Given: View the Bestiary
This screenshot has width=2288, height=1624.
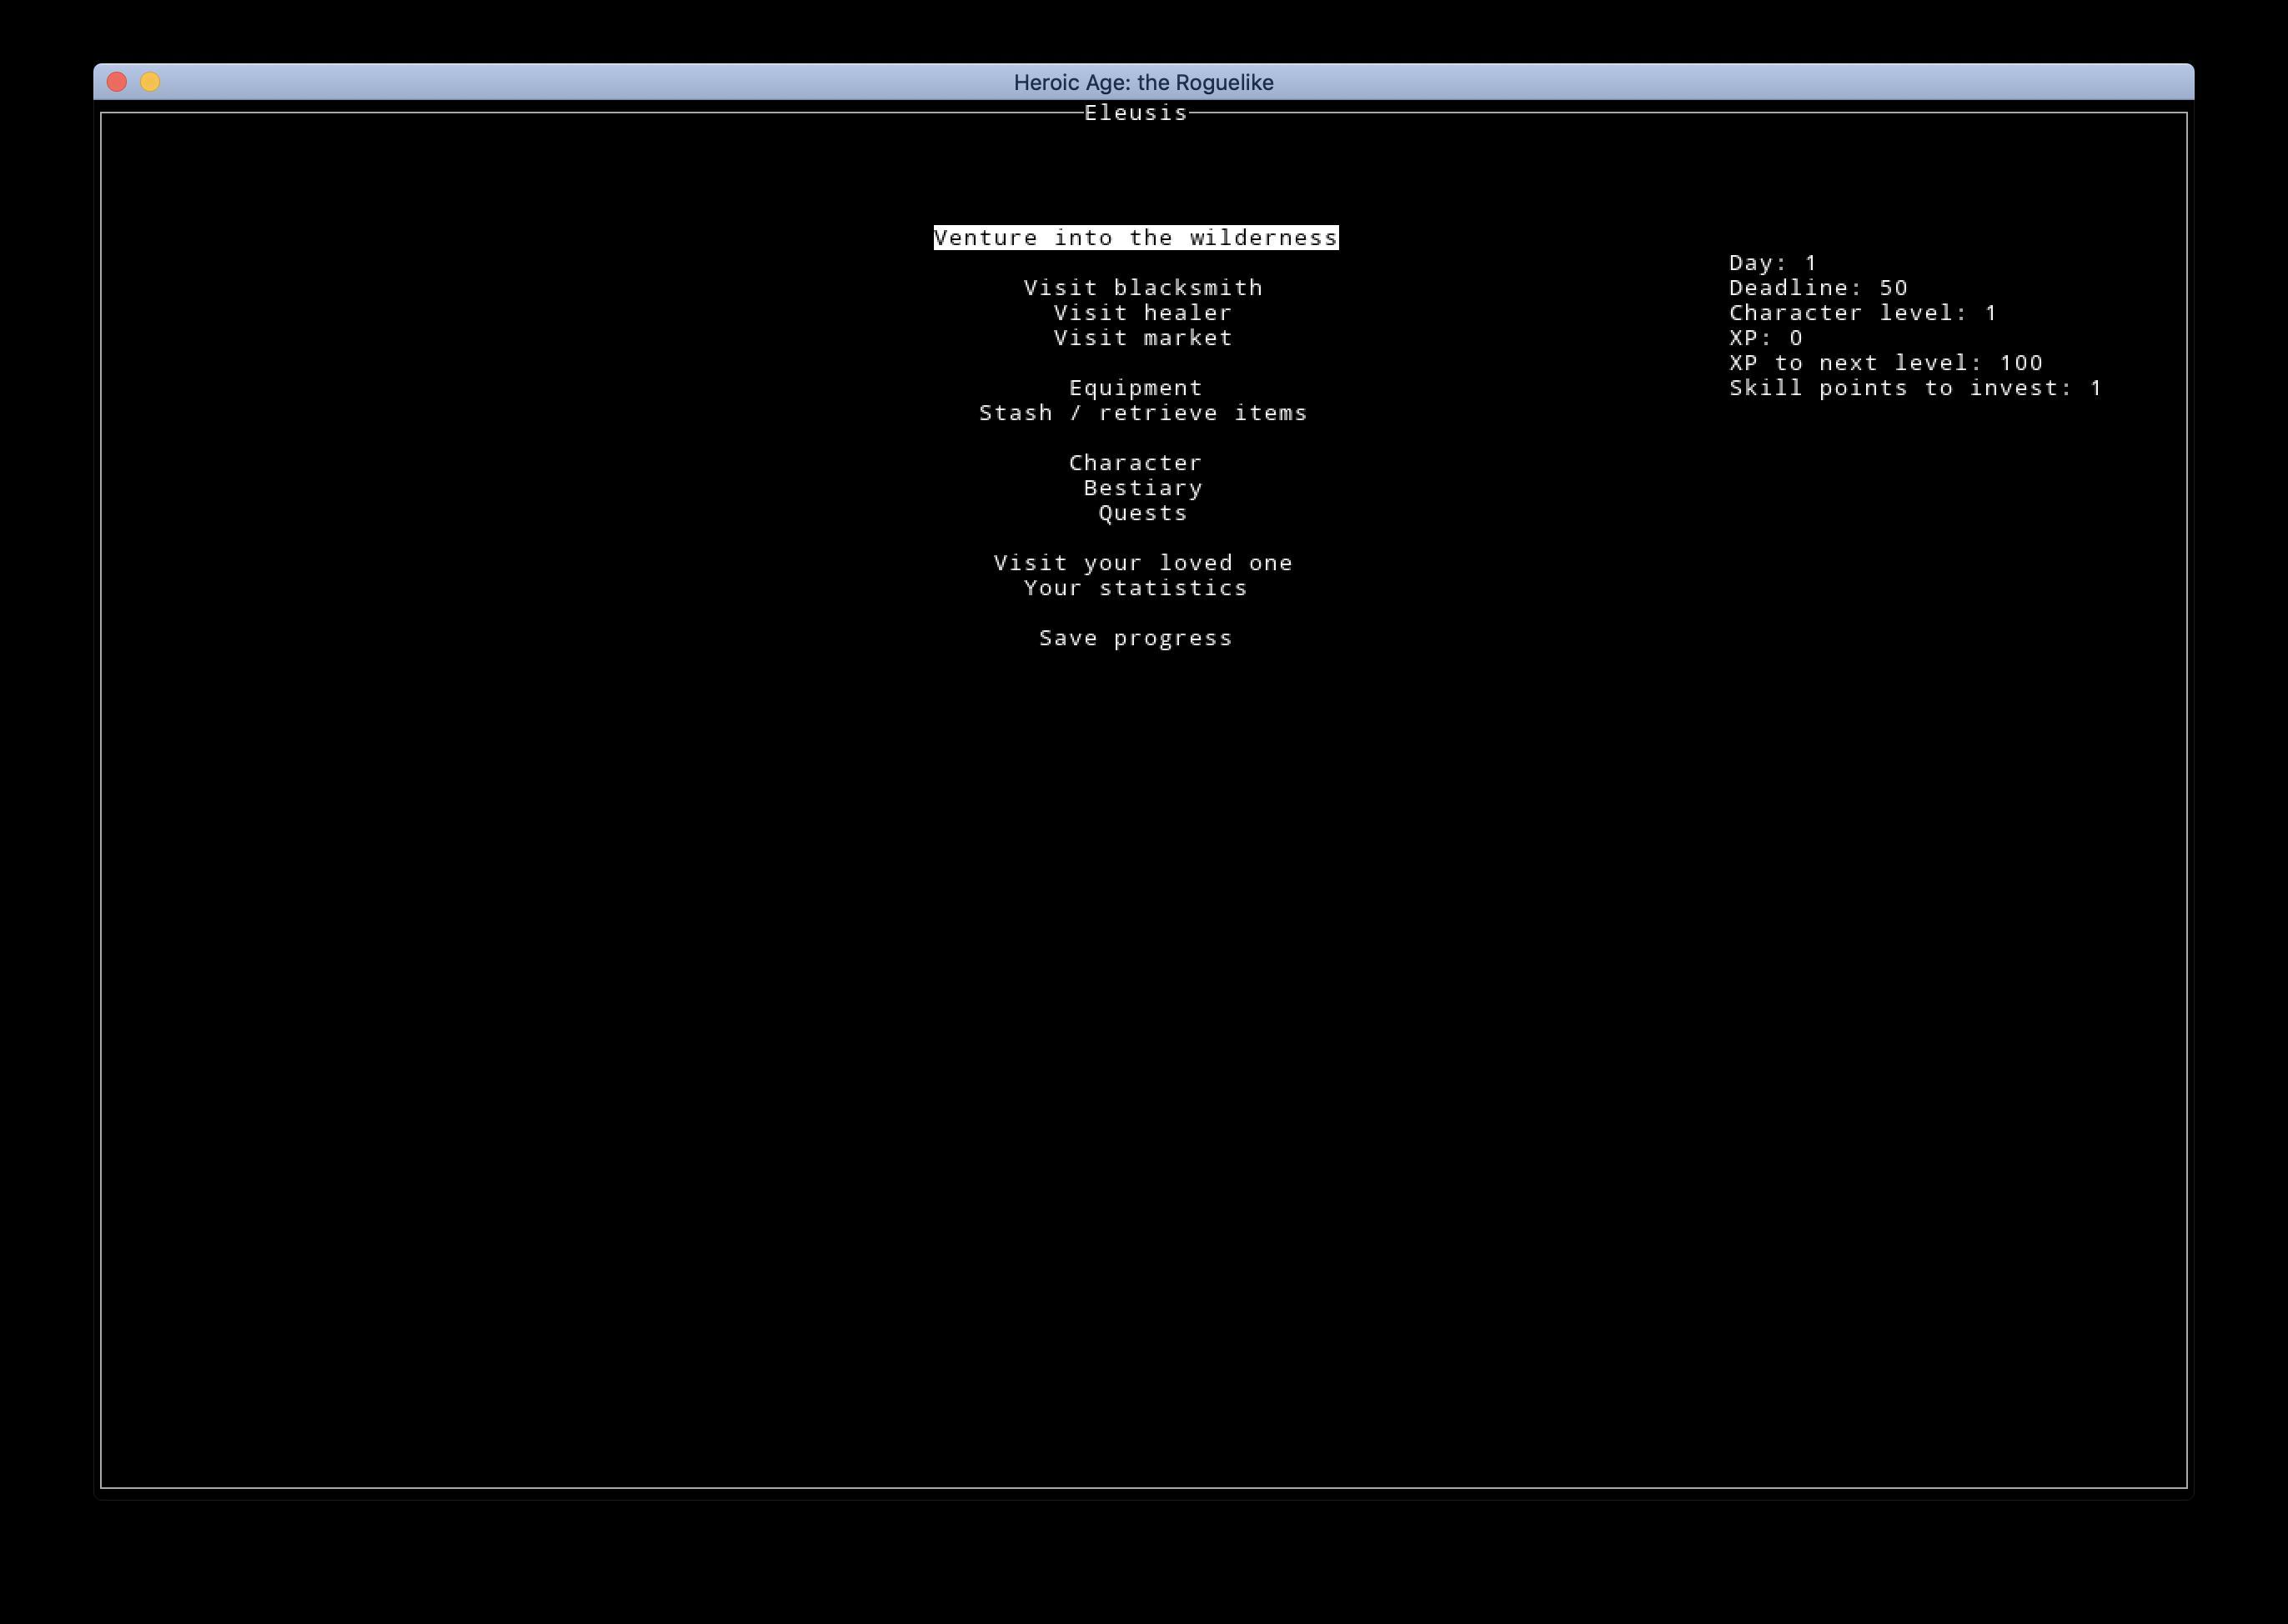Looking at the screenshot, I should coord(1143,487).
